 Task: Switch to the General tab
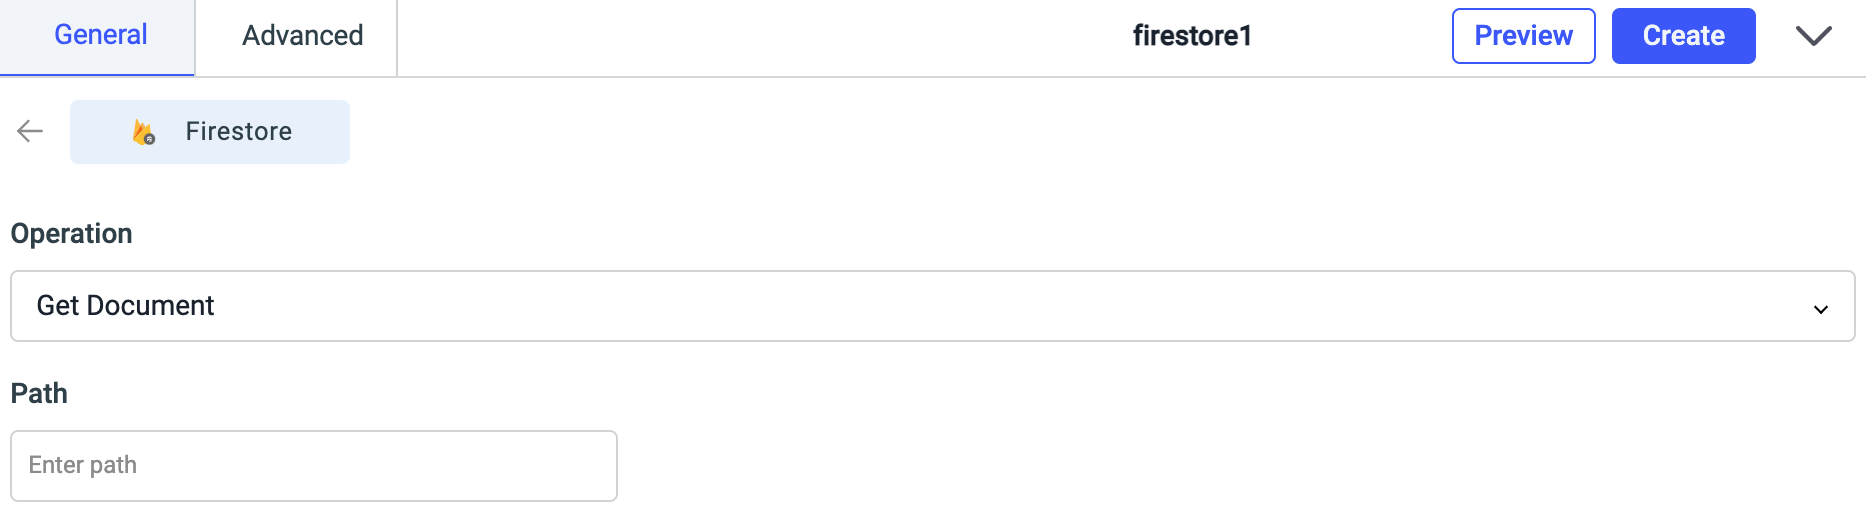click(x=100, y=36)
